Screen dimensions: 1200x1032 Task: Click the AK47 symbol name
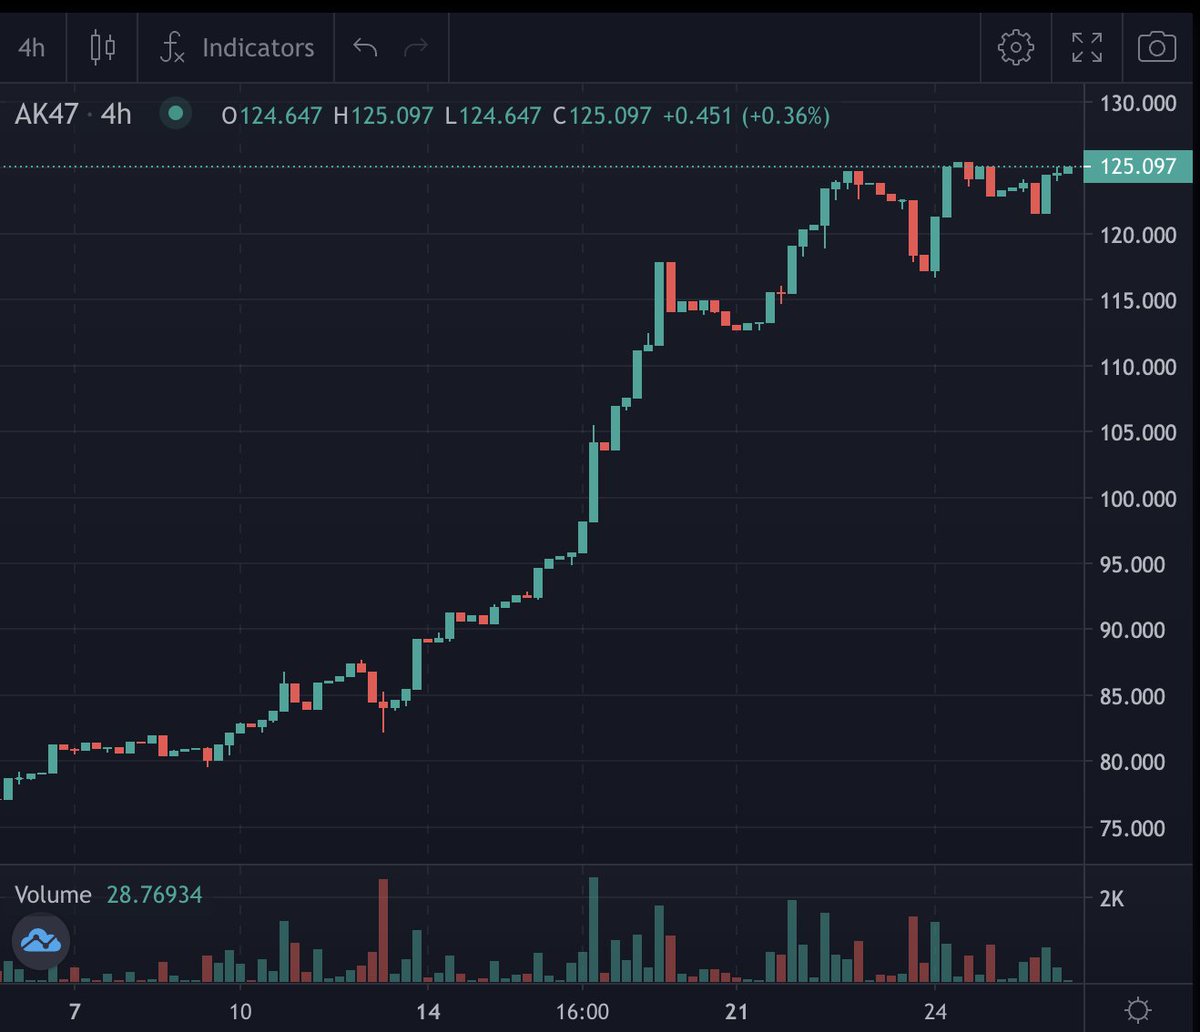tap(45, 115)
